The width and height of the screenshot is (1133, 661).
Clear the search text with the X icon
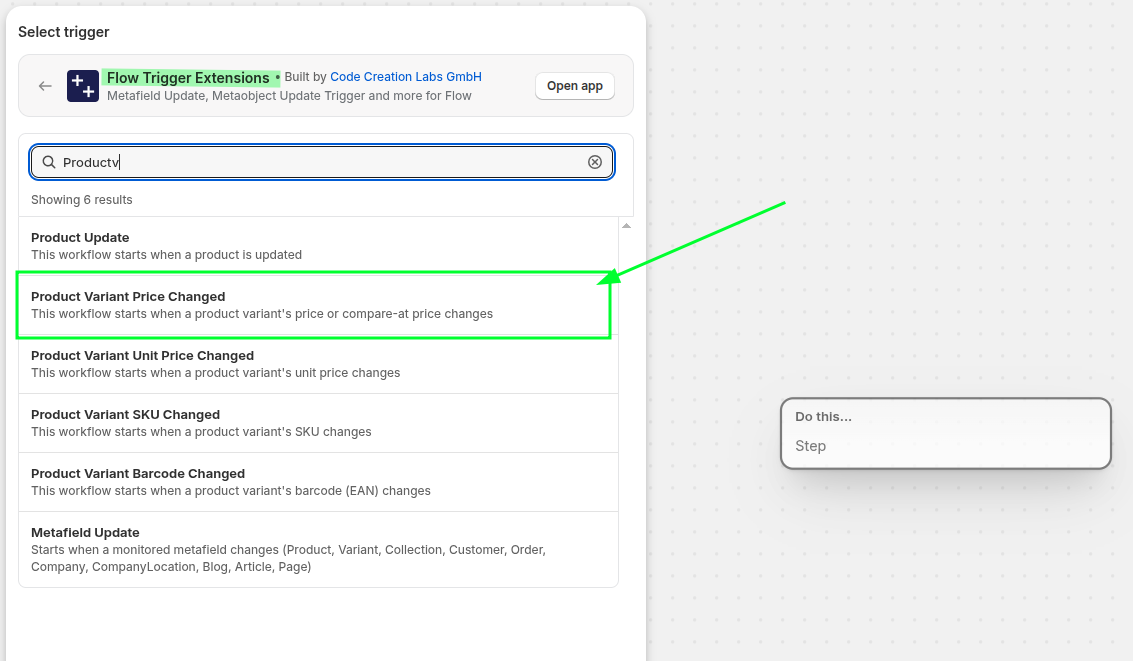pyautogui.click(x=595, y=162)
